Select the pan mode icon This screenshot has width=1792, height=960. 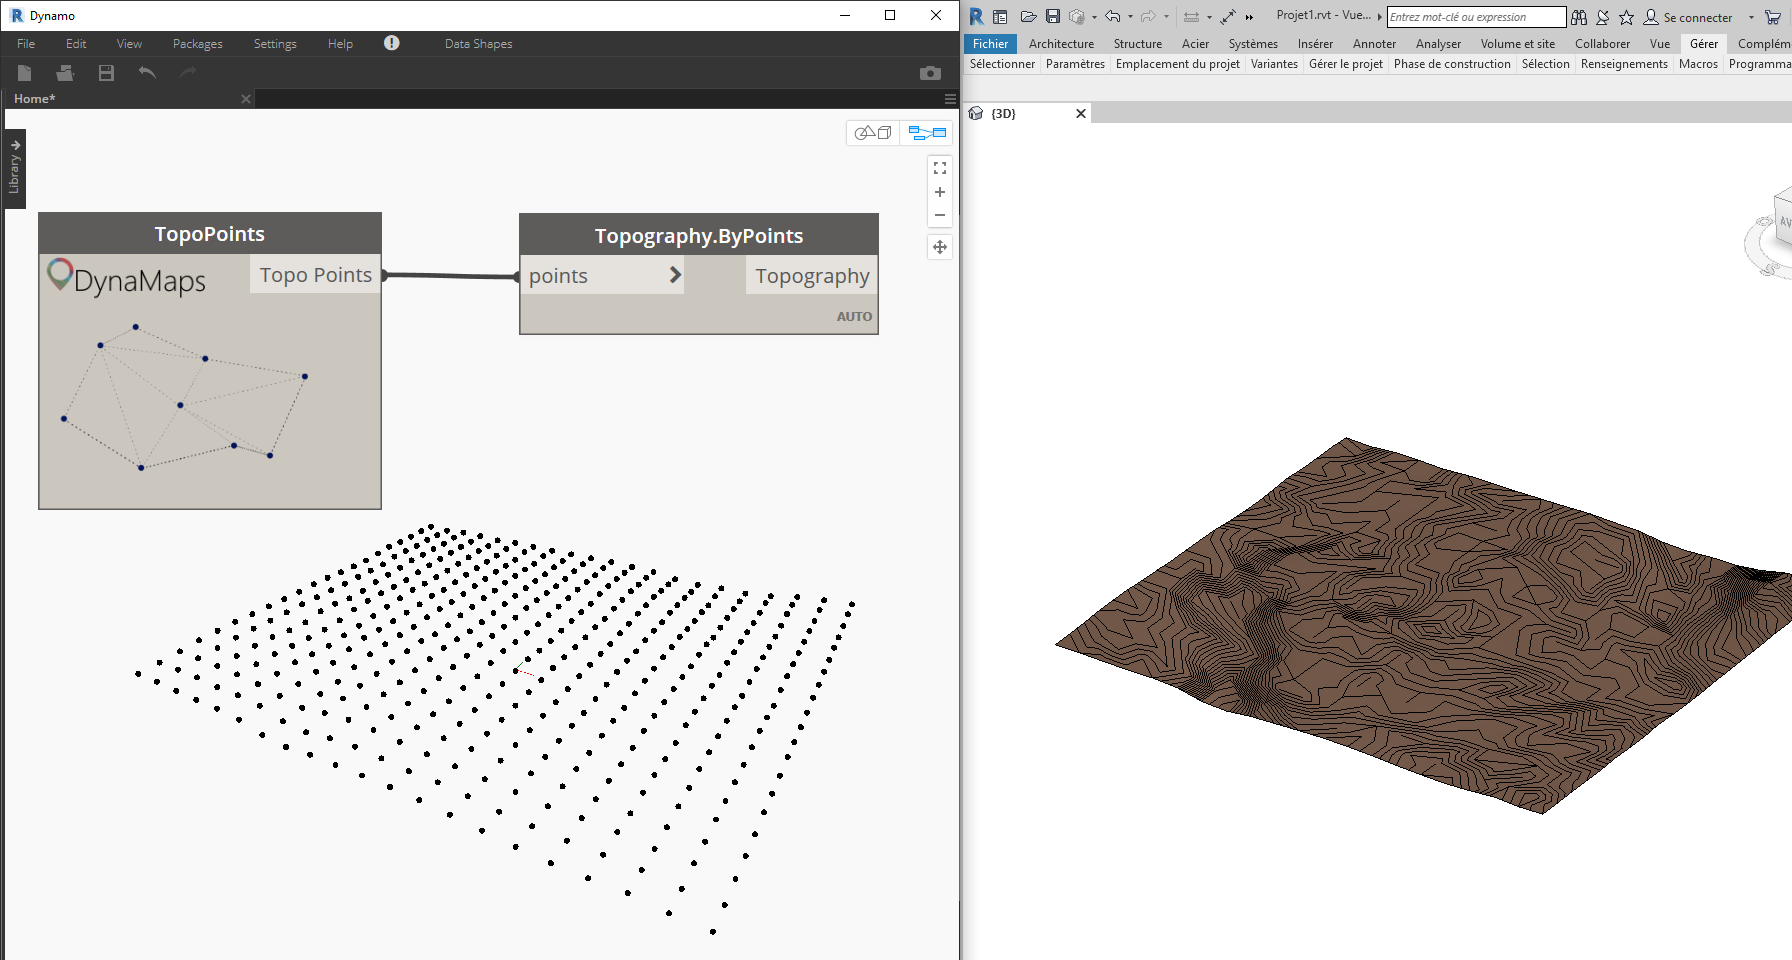940,247
